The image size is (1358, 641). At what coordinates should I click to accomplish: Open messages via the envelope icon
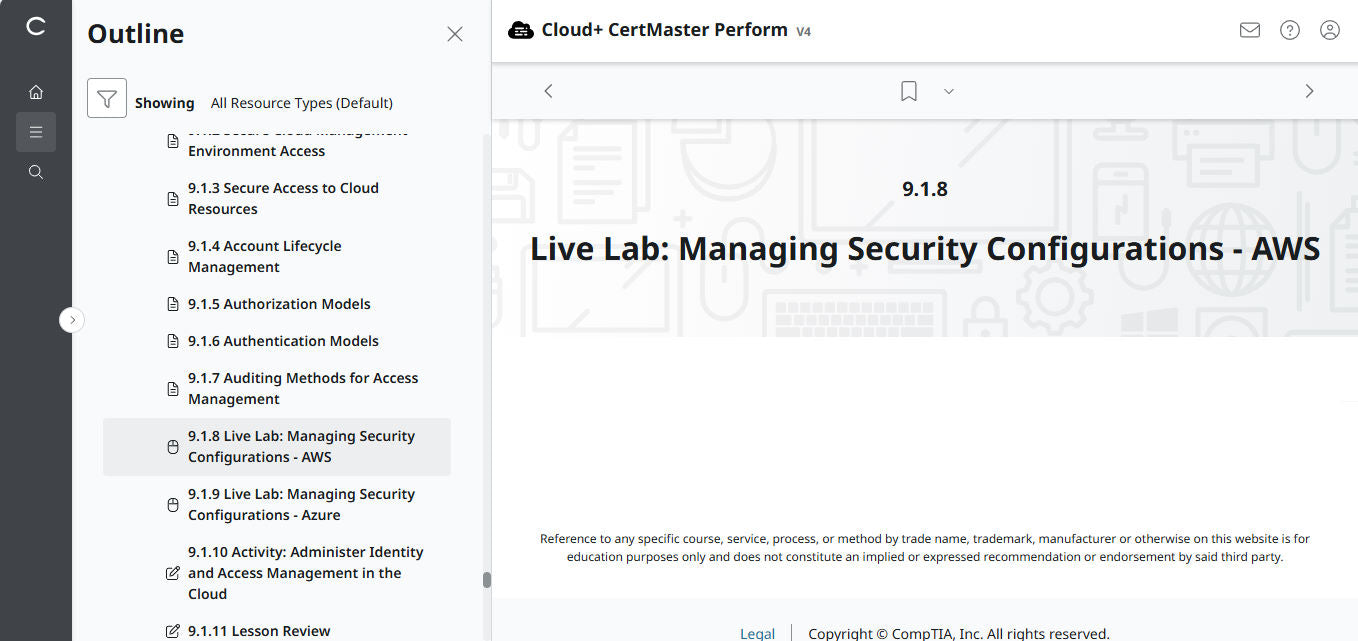coord(1249,30)
